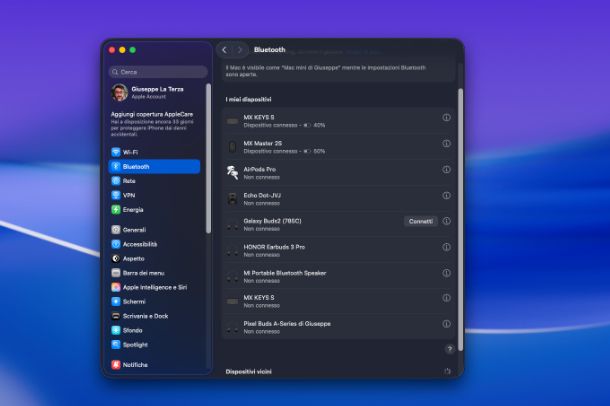Open Wi-Fi settings in sidebar

[x=154, y=152]
